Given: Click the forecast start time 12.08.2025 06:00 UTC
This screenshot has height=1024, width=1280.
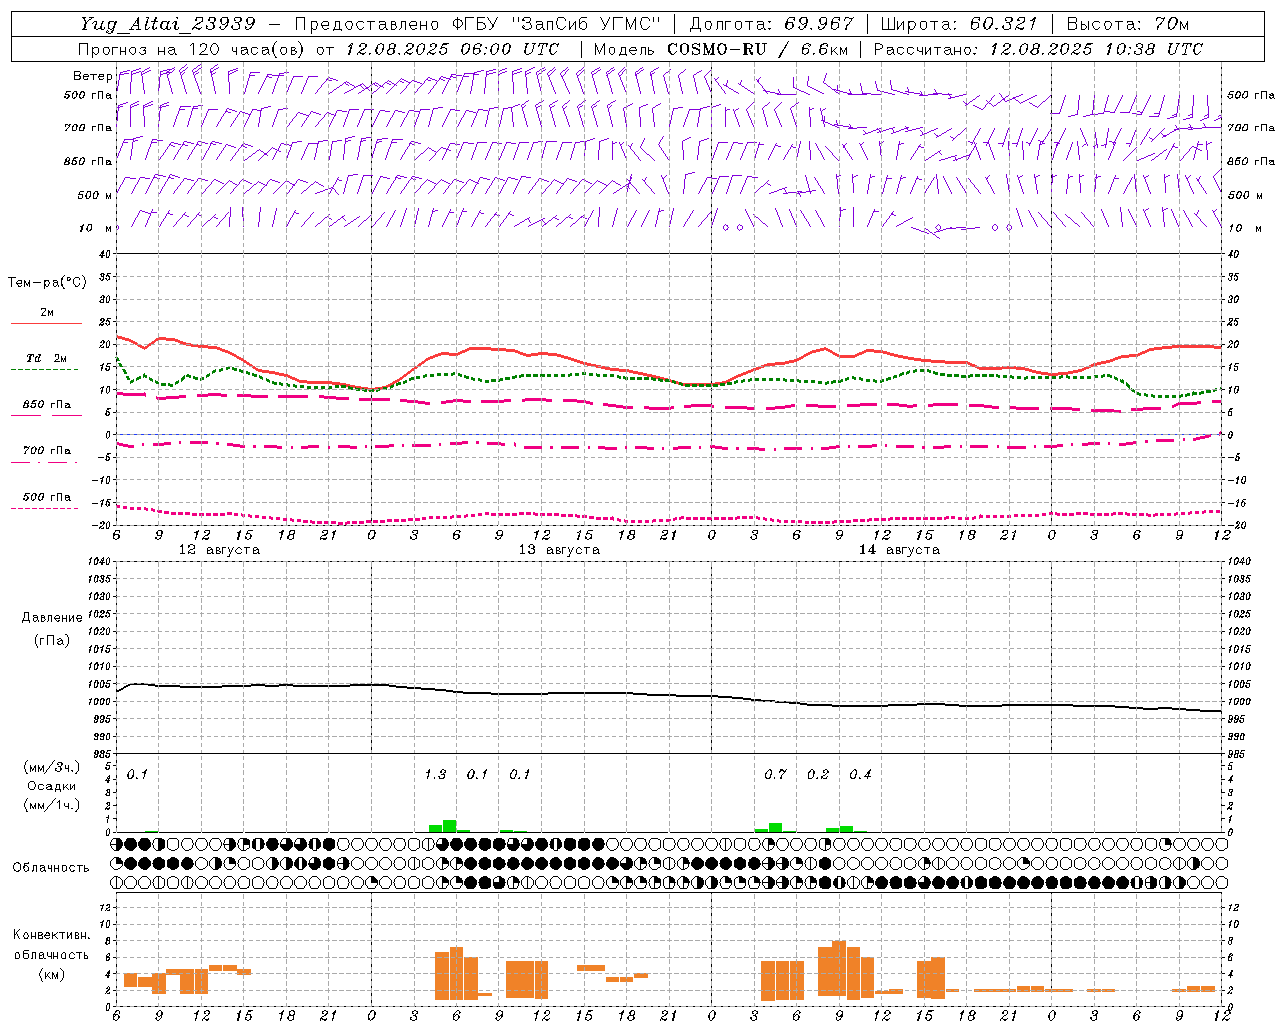Looking at the screenshot, I should pos(452,49).
